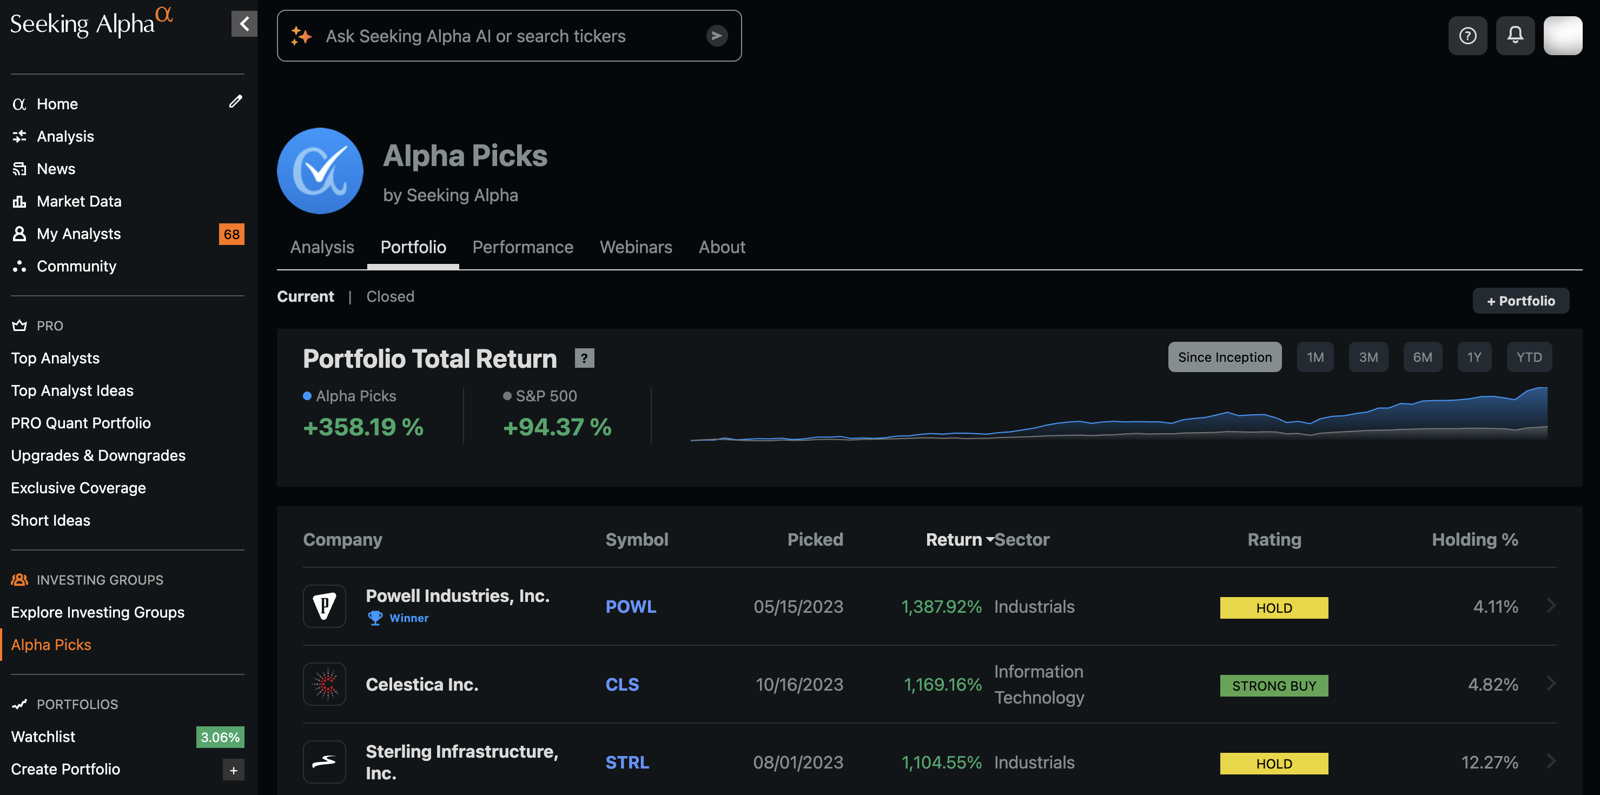This screenshot has height=795, width=1600.
Task: Switch to the Webinars tab
Action: (x=636, y=247)
